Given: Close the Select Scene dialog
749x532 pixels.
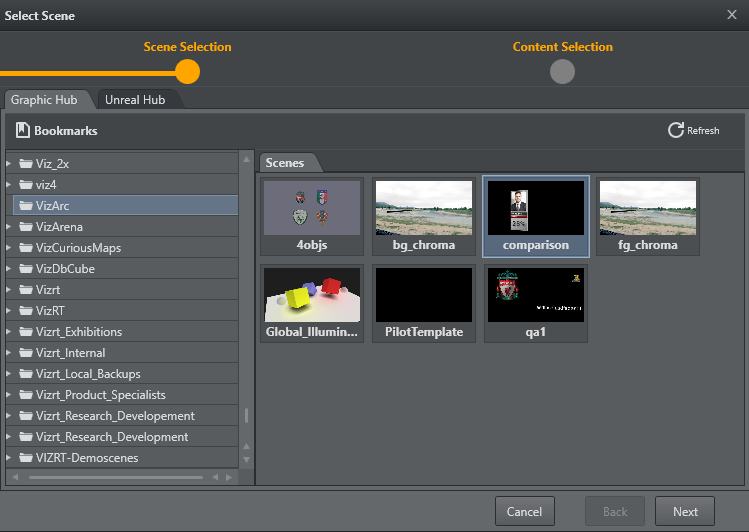Looking at the screenshot, I should tap(731, 15).
